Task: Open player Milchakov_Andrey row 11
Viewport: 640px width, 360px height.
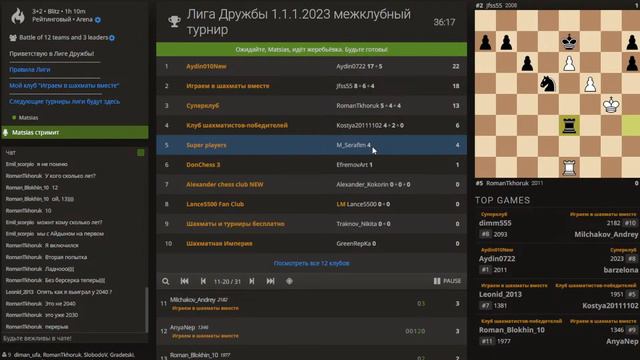Action: 311,304
